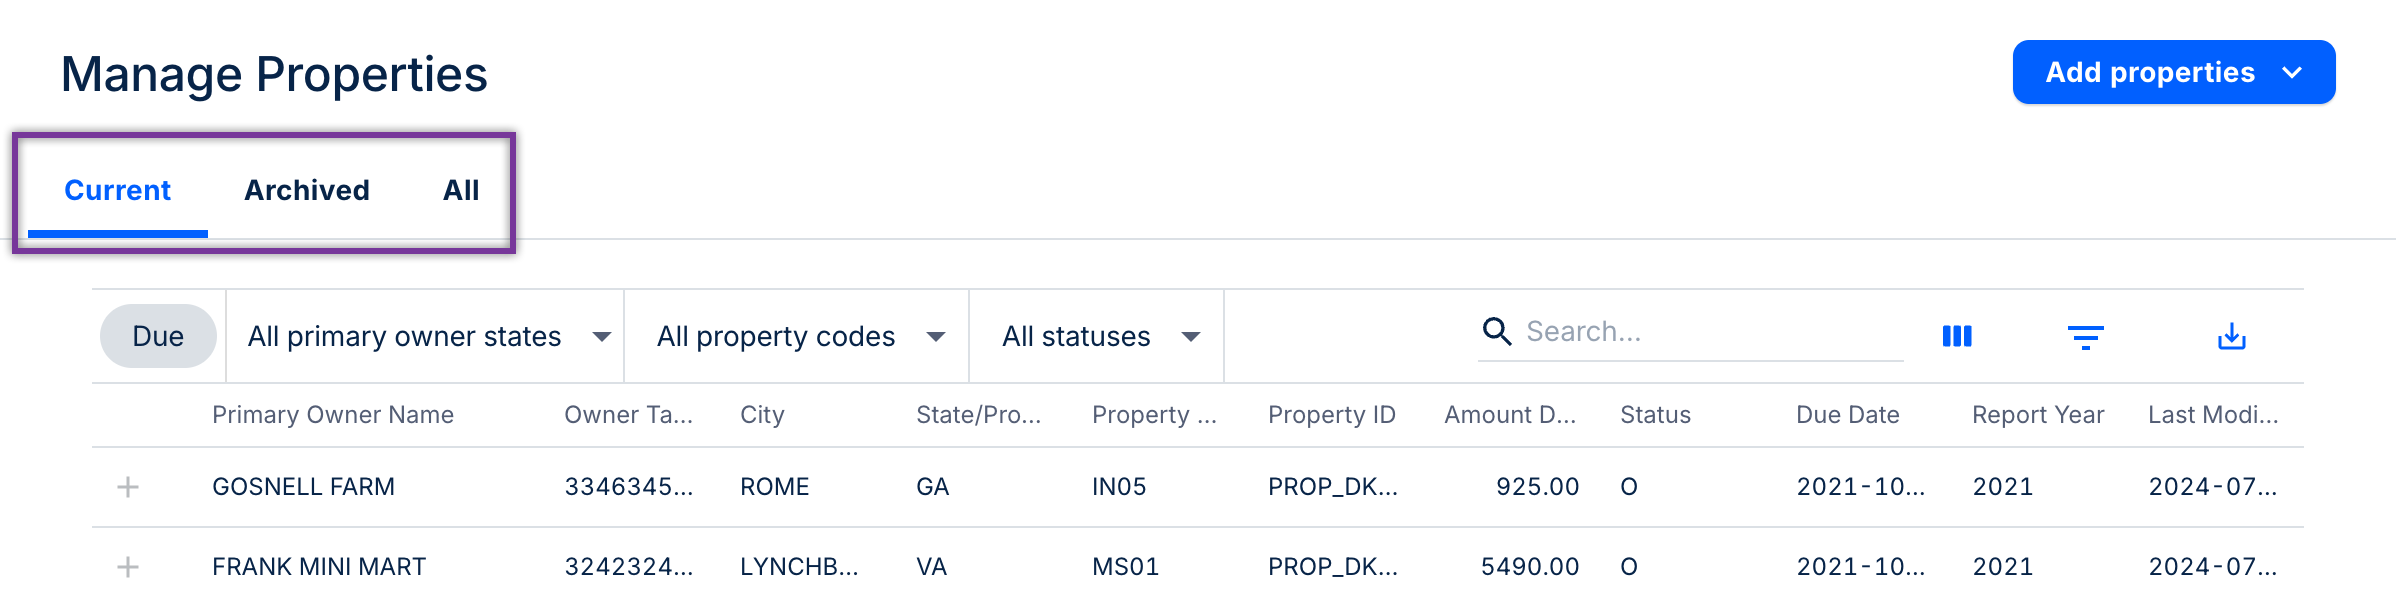This screenshot has height=600, width=2396.
Task: Switch to the Archived tab
Action: click(x=307, y=190)
